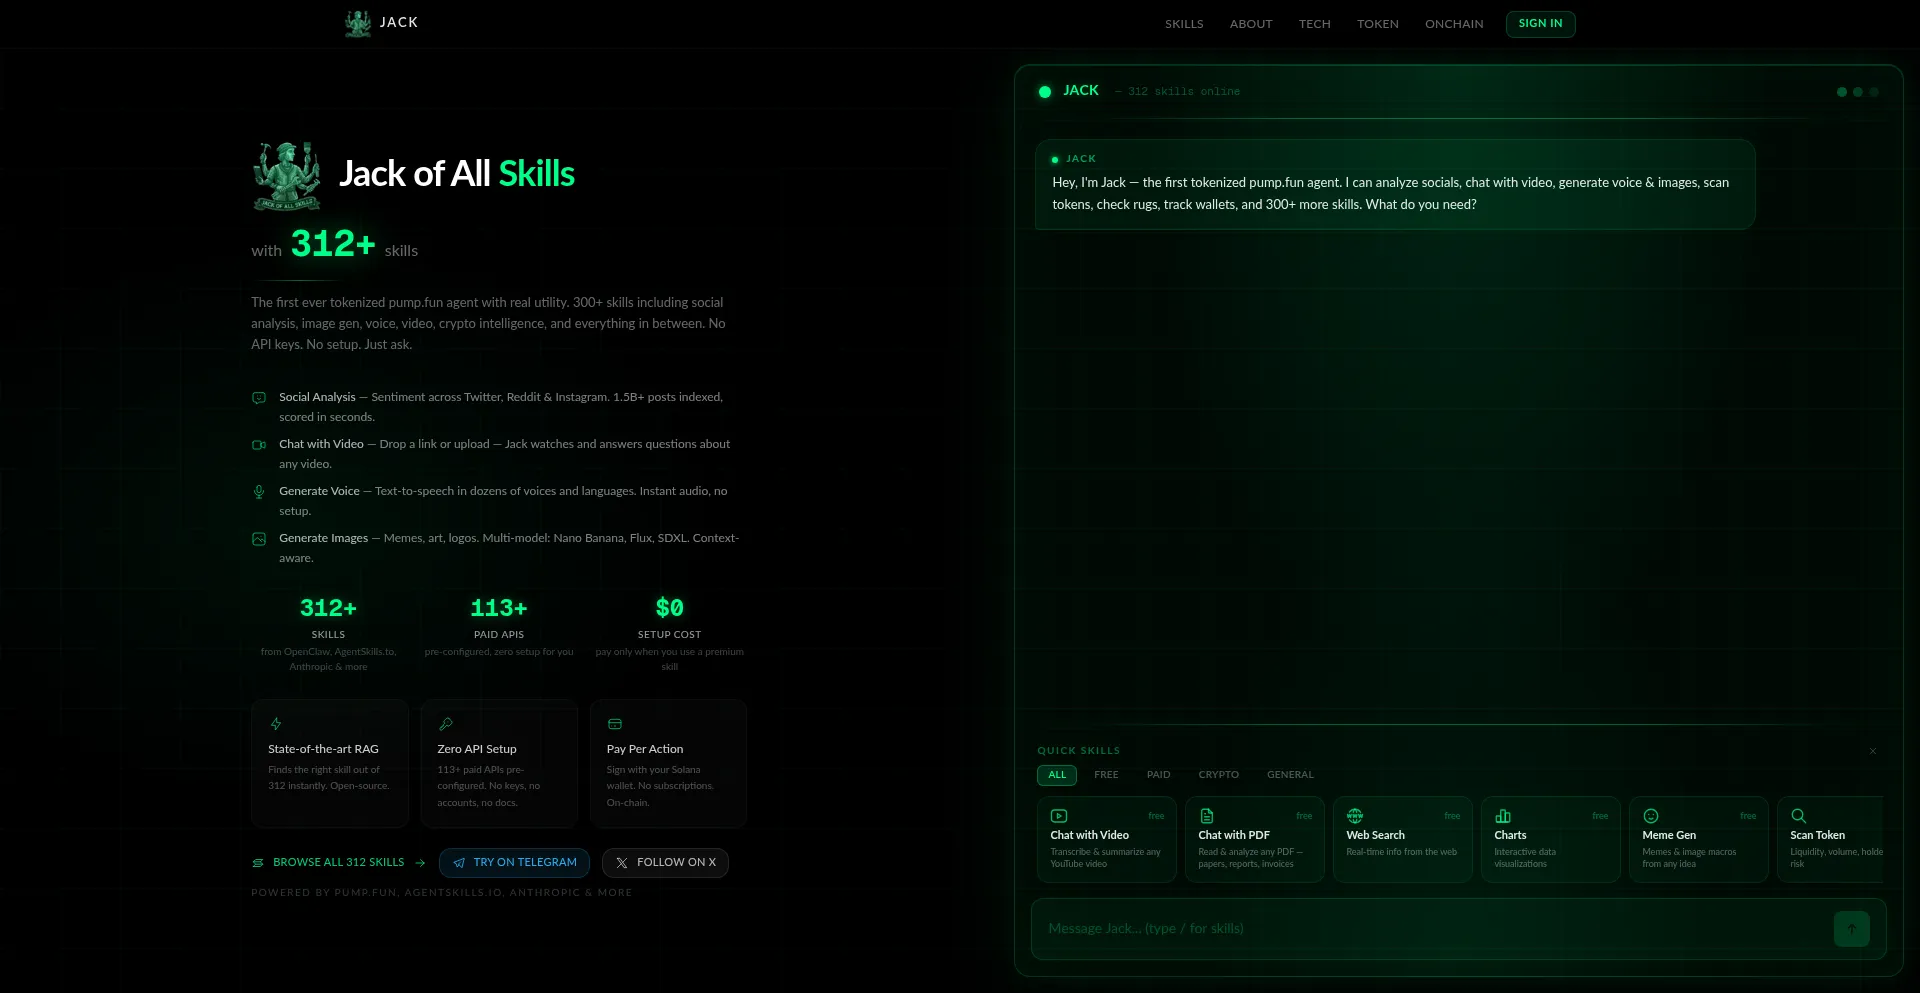Viewport: 1920px width, 993px height.
Task: Select the ALL quick skills filter
Action: [1057, 775]
